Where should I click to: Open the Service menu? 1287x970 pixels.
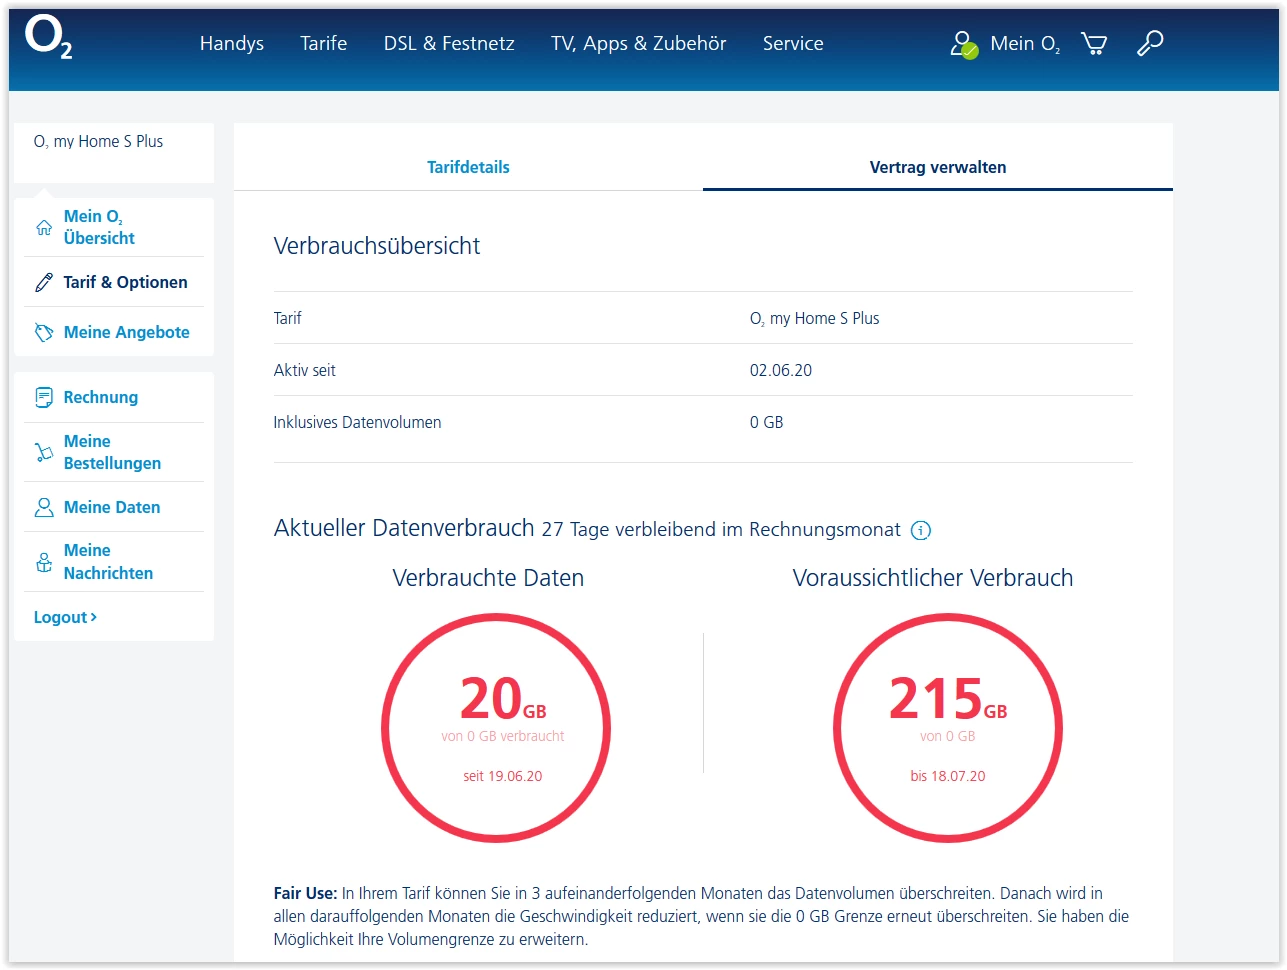(x=793, y=43)
